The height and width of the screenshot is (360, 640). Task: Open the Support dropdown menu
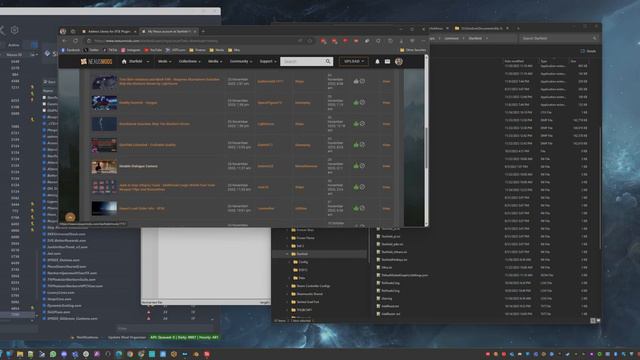pyautogui.click(x=268, y=61)
